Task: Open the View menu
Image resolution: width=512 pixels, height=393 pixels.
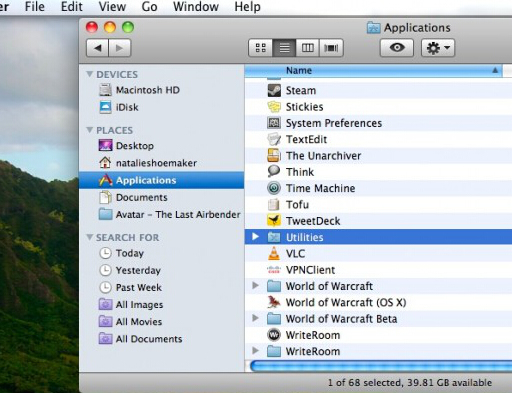Action: point(112,7)
